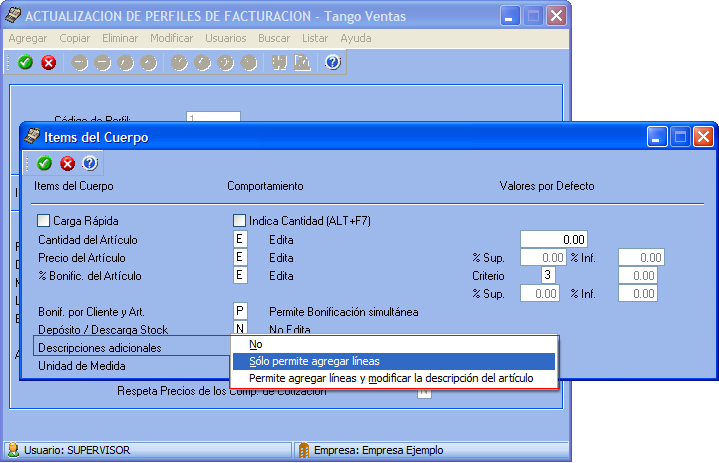Click Bonif. por Cliente y Art. field 'P'
The width and height of the screenshot is (719, 463).
240,311
